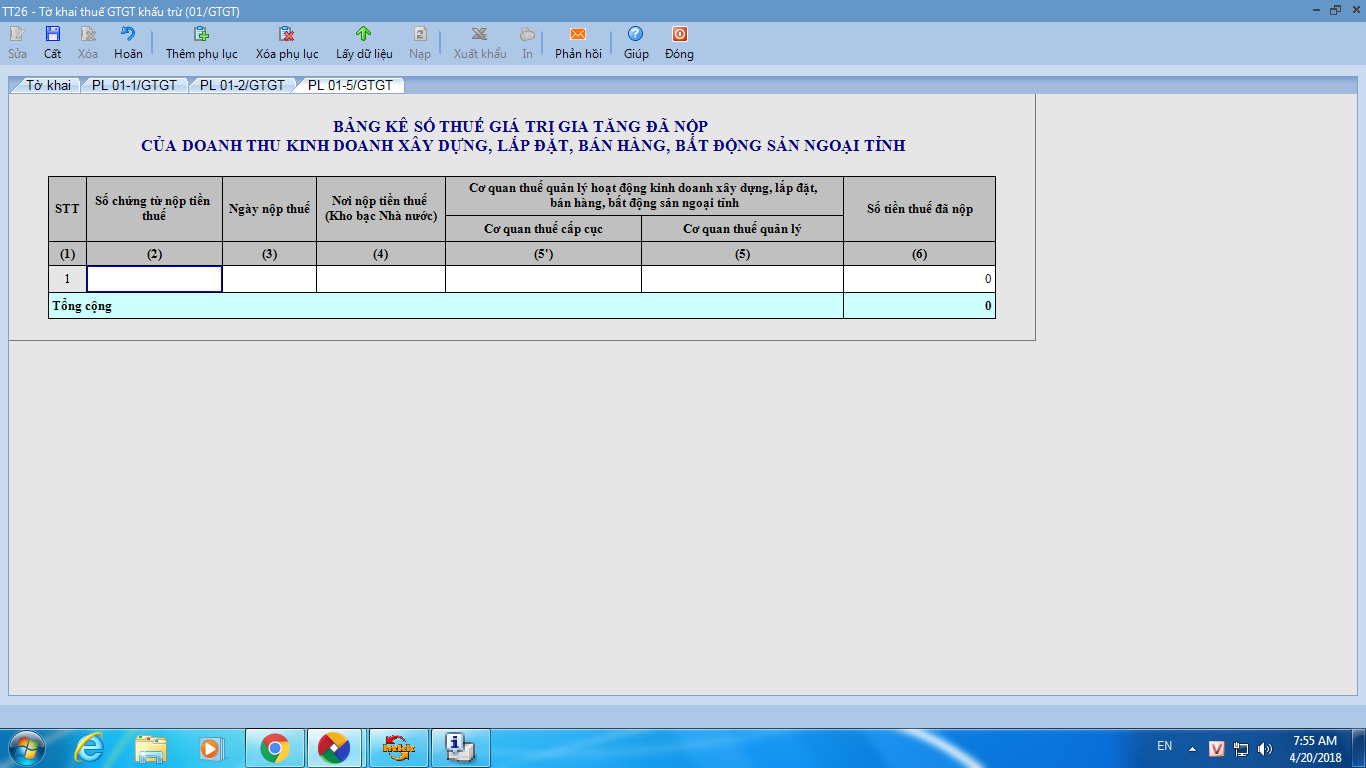Click row number 1 in STT column
The image size is (1366, 768).
tap(67, 279)
